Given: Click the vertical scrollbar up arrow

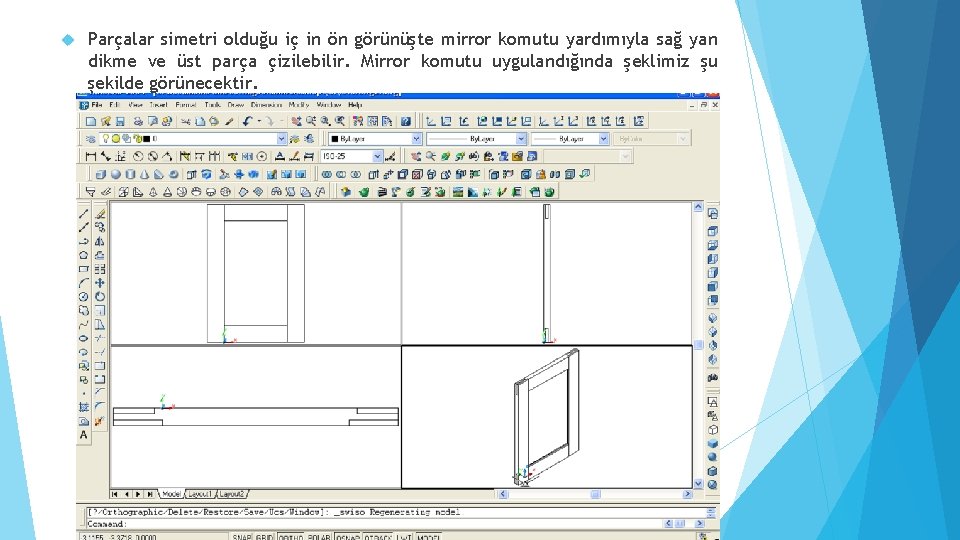Looking at the screenshot, I should pyautogui.click(x=699, y=208).
